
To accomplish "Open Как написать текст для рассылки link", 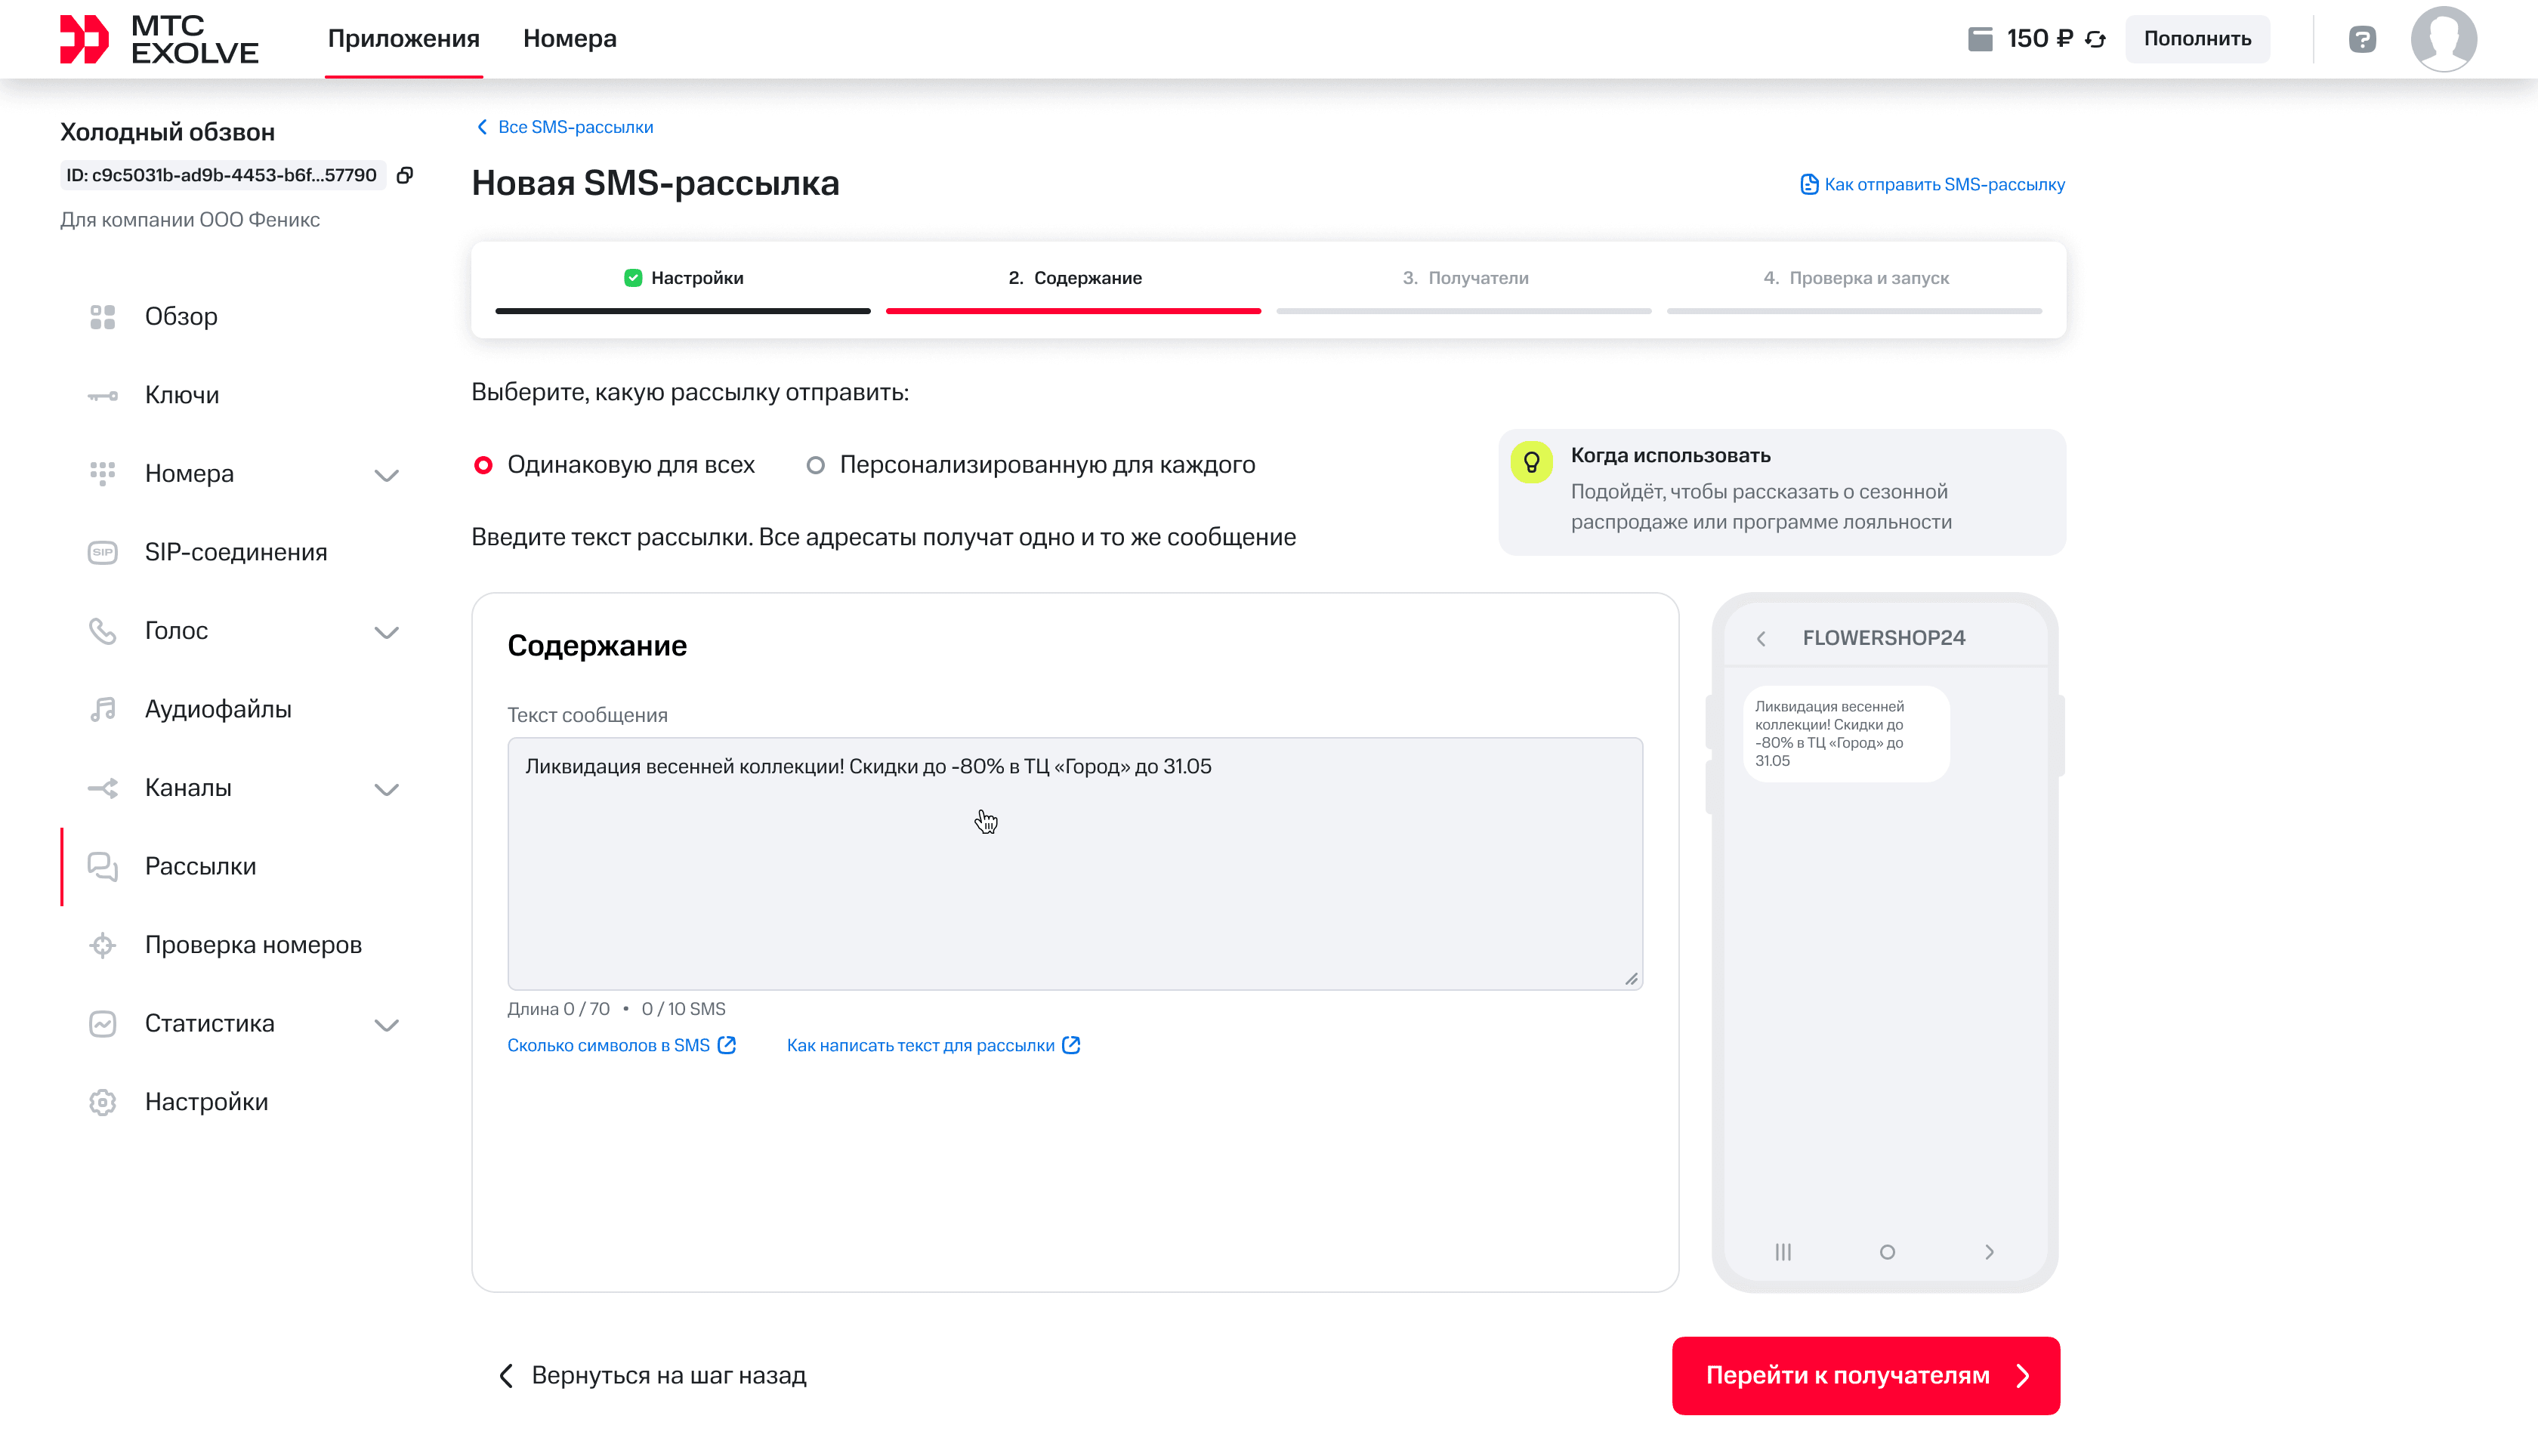I will coord(934,1045).
